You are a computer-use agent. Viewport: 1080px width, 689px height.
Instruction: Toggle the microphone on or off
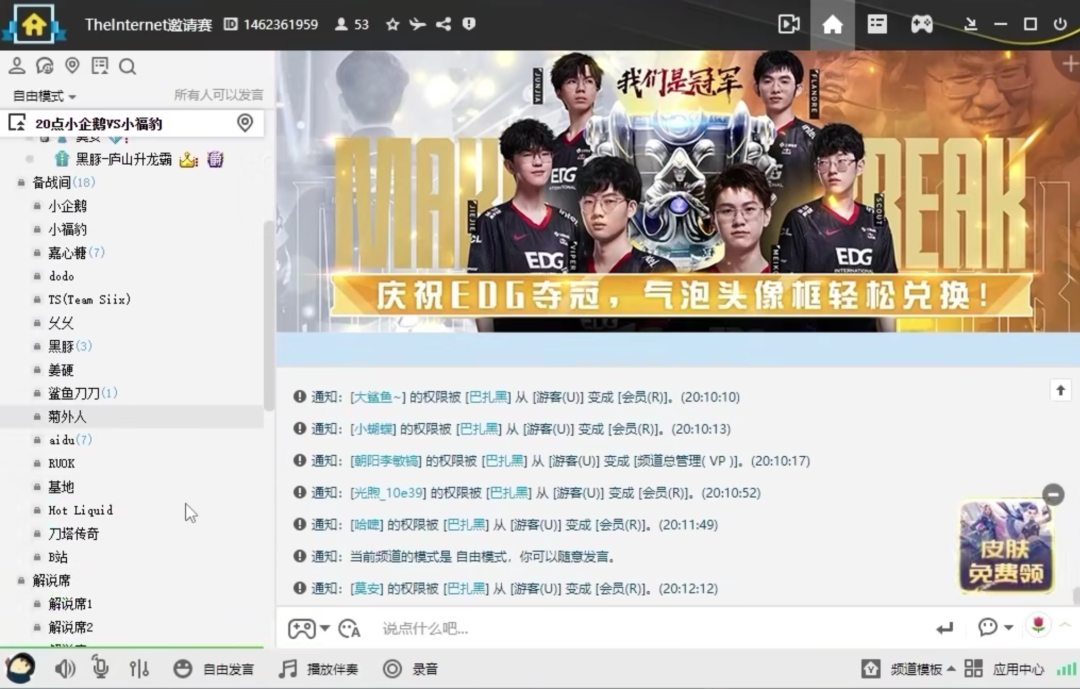pos(101,668)
